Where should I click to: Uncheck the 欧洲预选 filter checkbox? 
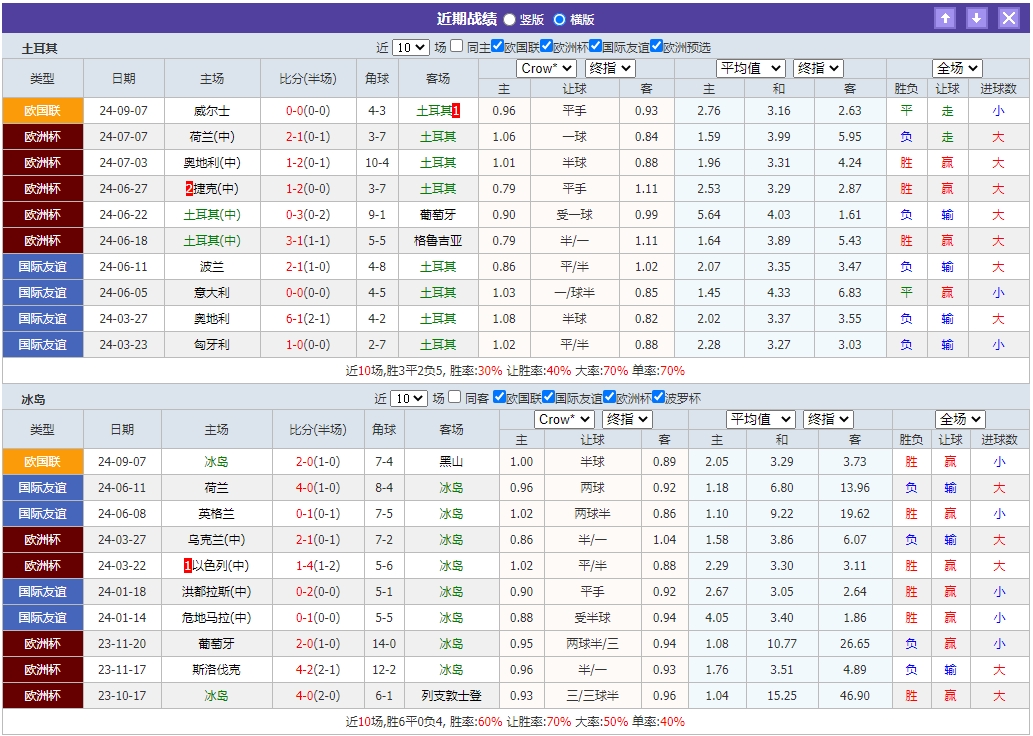656,44
